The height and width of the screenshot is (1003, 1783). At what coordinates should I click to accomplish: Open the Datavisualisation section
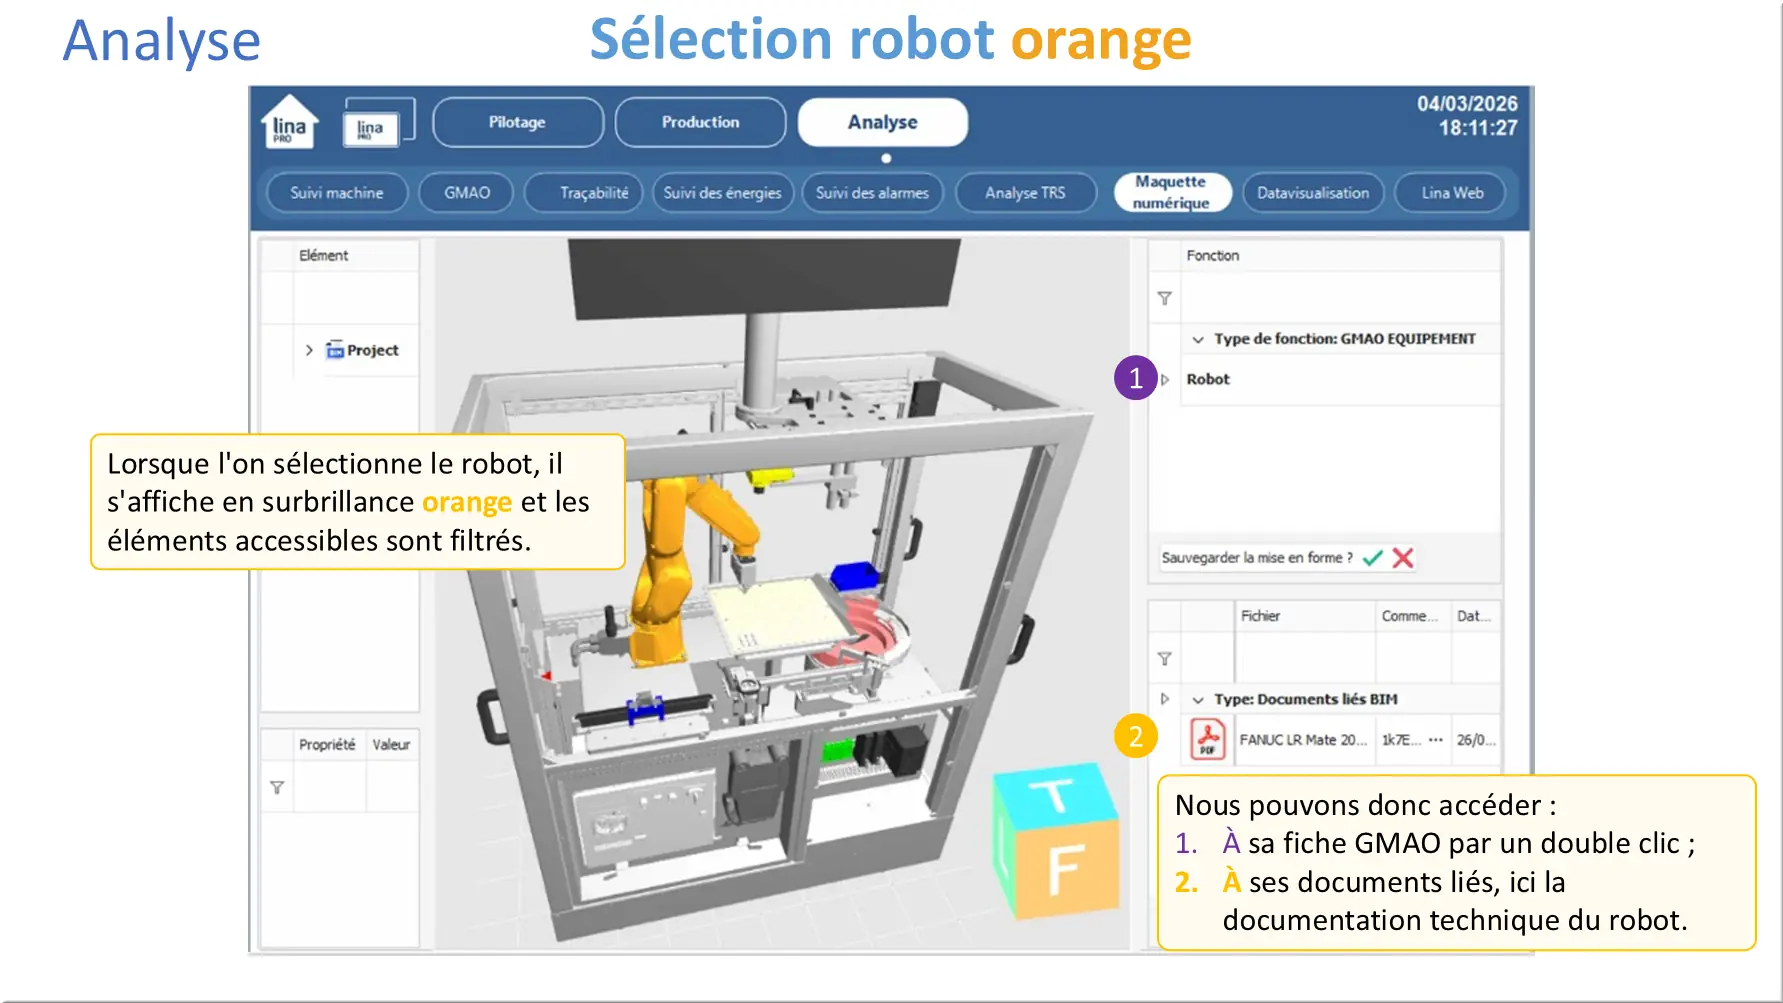[1313, 193]
